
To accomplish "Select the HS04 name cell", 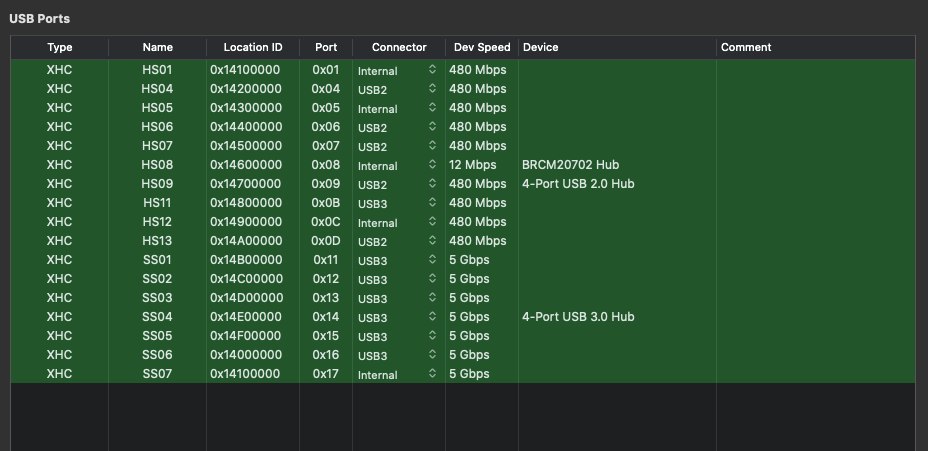I will point(157,89).
